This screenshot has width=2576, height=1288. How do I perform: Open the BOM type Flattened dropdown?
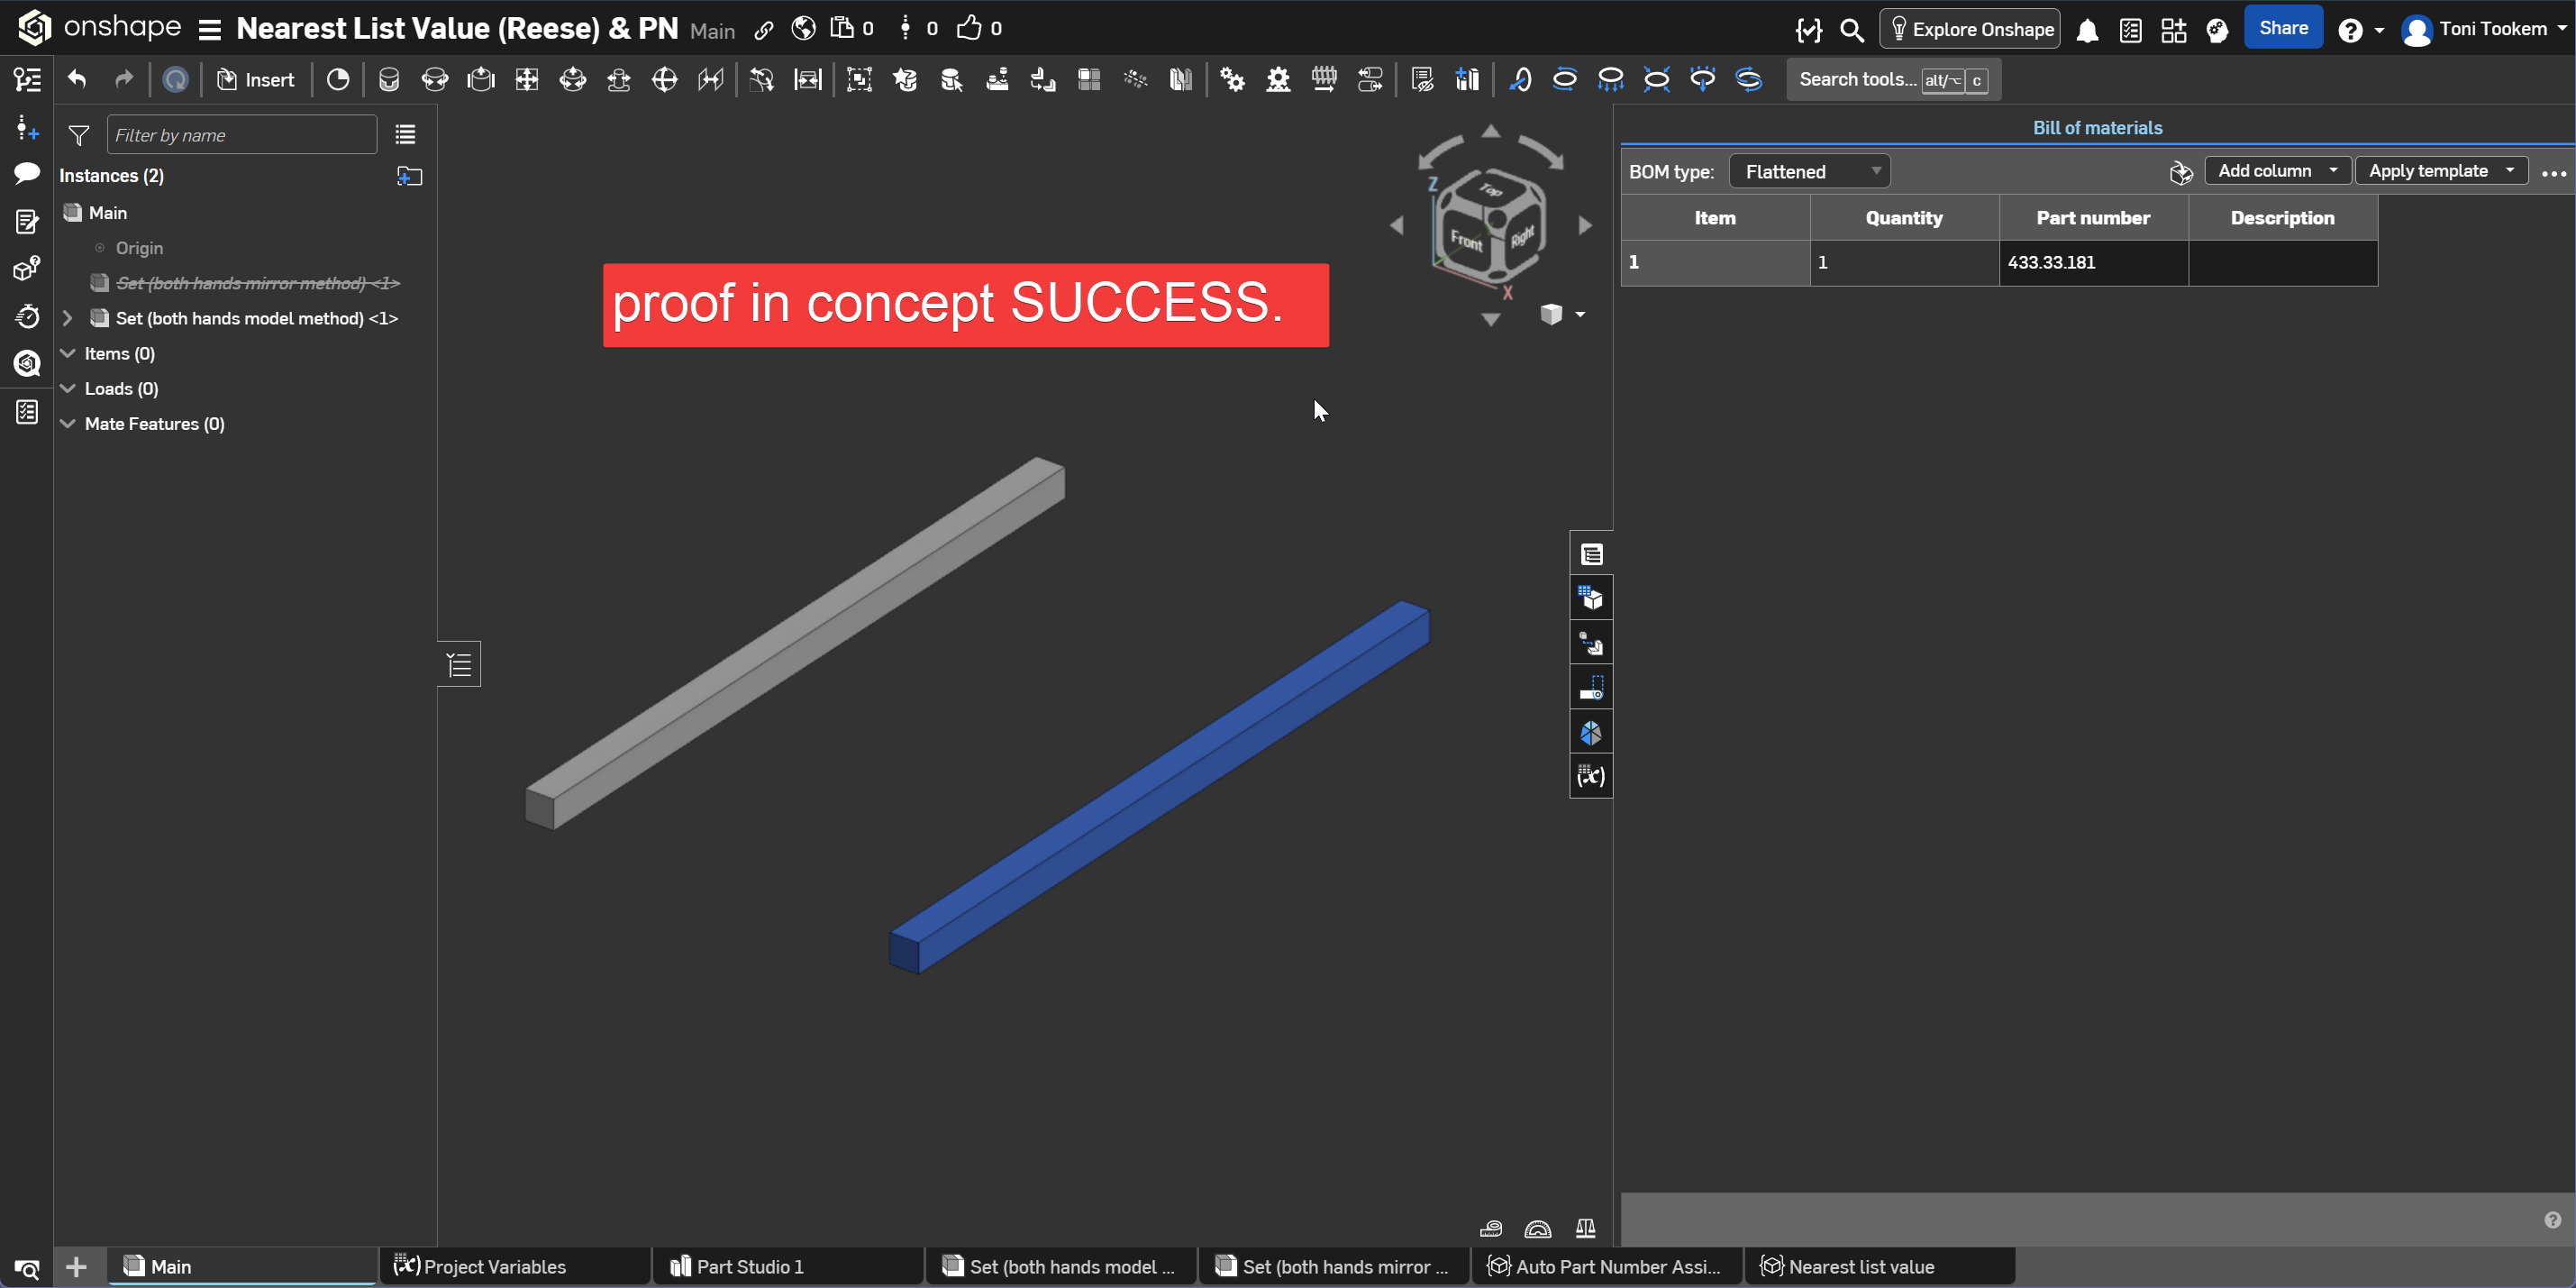click(1808, 172)
